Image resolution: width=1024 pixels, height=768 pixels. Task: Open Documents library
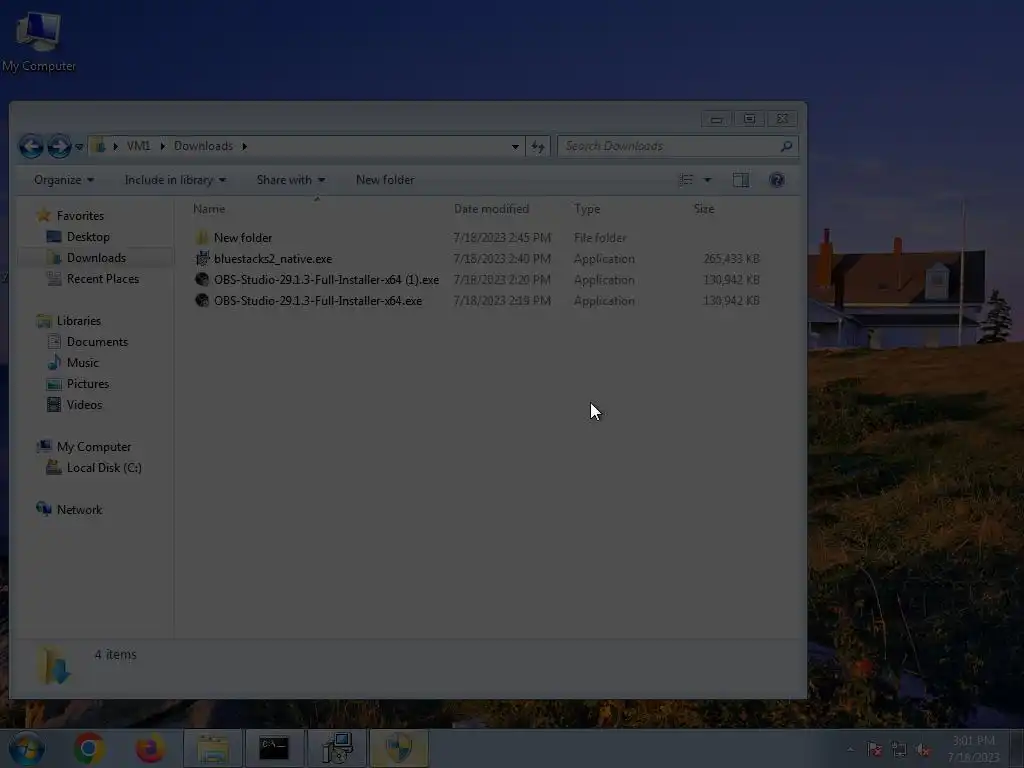pyautogui.click(x=97, y=342)
